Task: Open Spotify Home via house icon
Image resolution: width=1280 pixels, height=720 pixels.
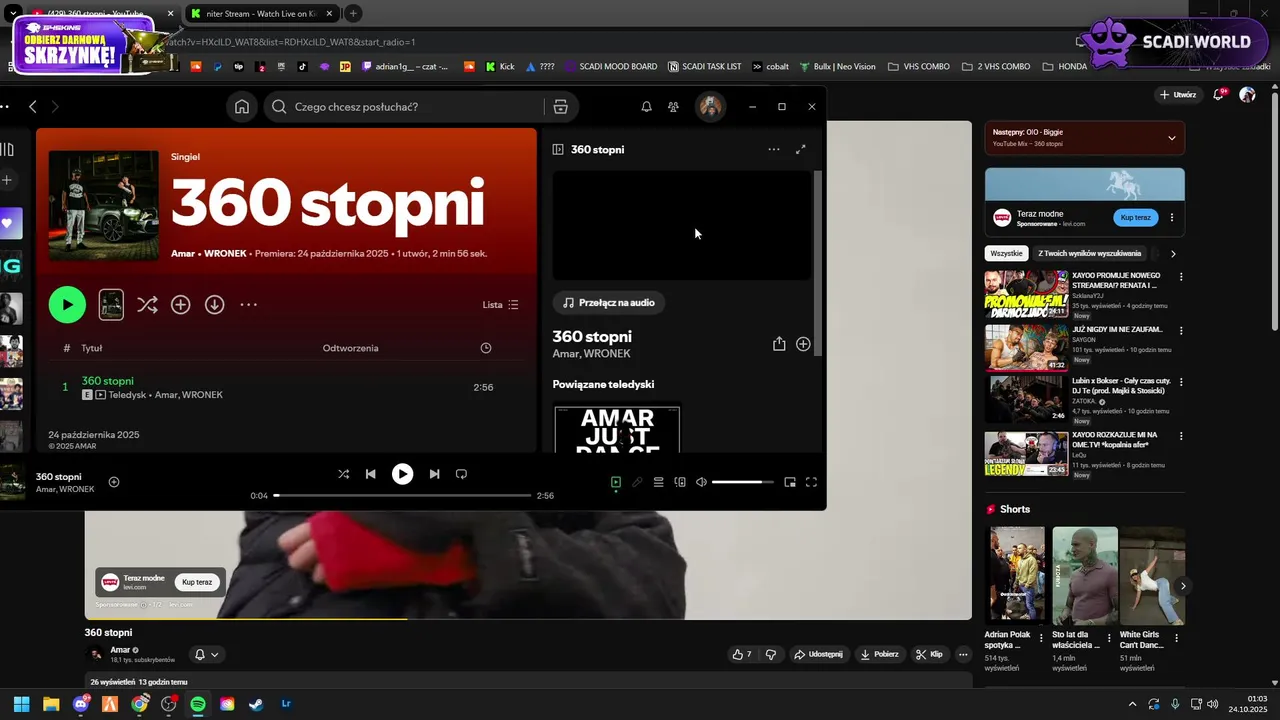Action: coord(242,107)
